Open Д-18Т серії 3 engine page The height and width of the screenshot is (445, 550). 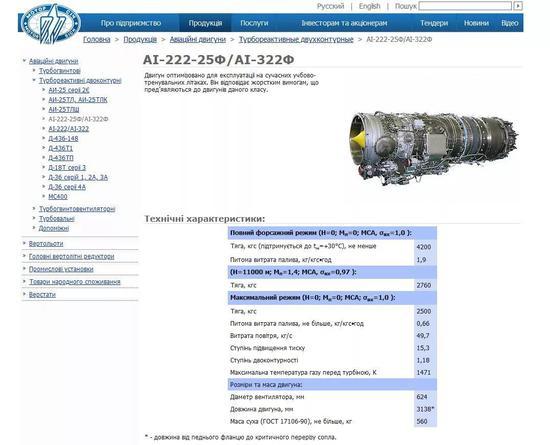pos(67,168)
